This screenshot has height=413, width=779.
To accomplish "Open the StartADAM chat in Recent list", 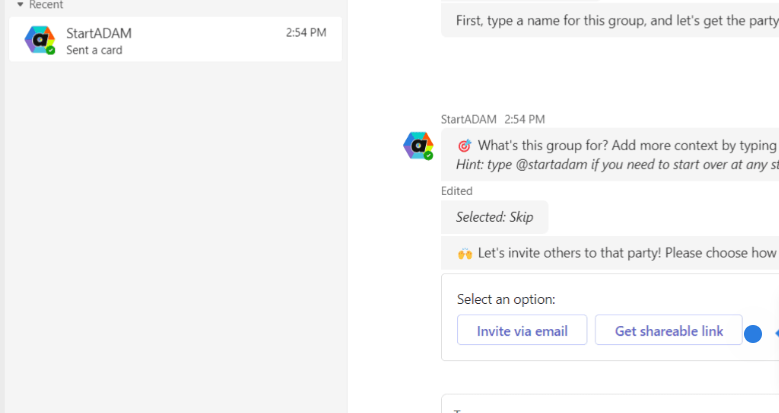I will (x=175, y=40).
